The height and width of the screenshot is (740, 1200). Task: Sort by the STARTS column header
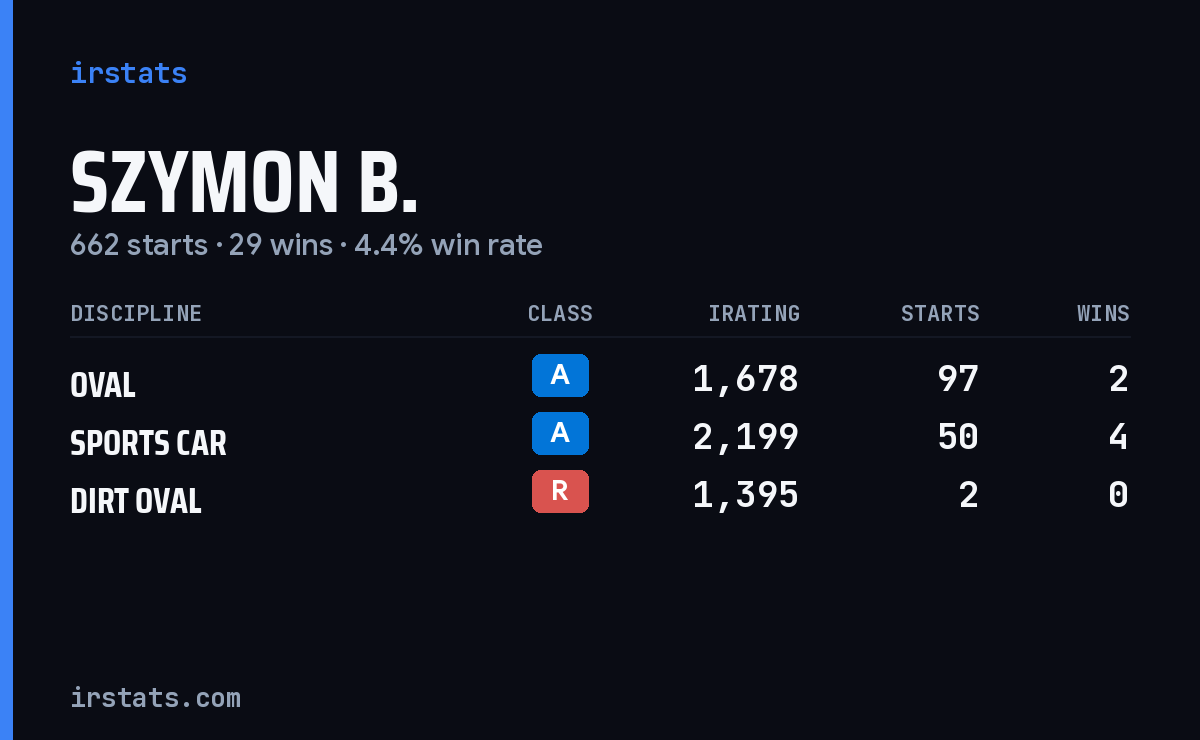tap(940, 313)
